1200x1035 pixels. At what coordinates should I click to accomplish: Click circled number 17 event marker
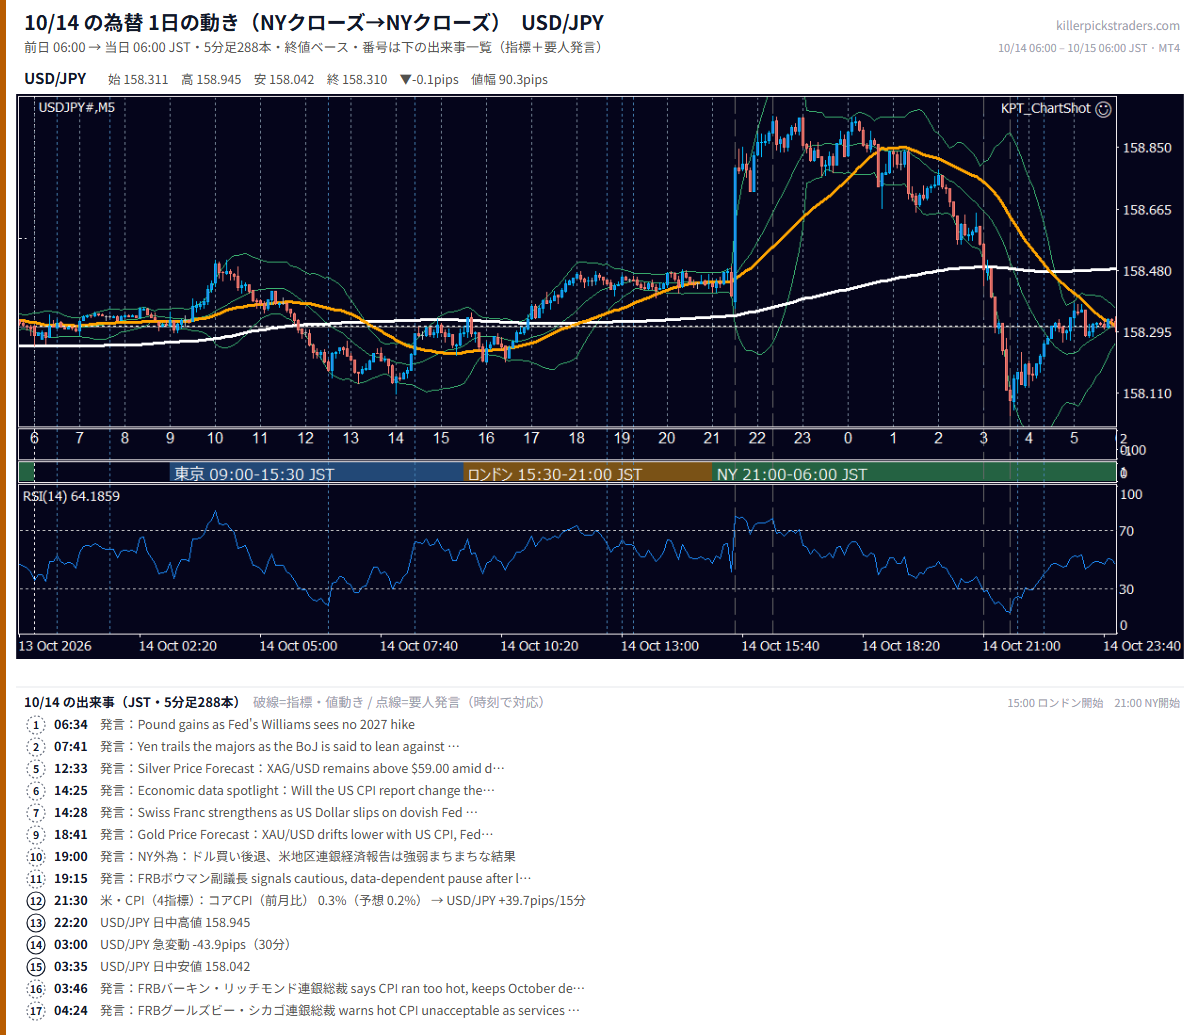click(x=37, y=1011)
